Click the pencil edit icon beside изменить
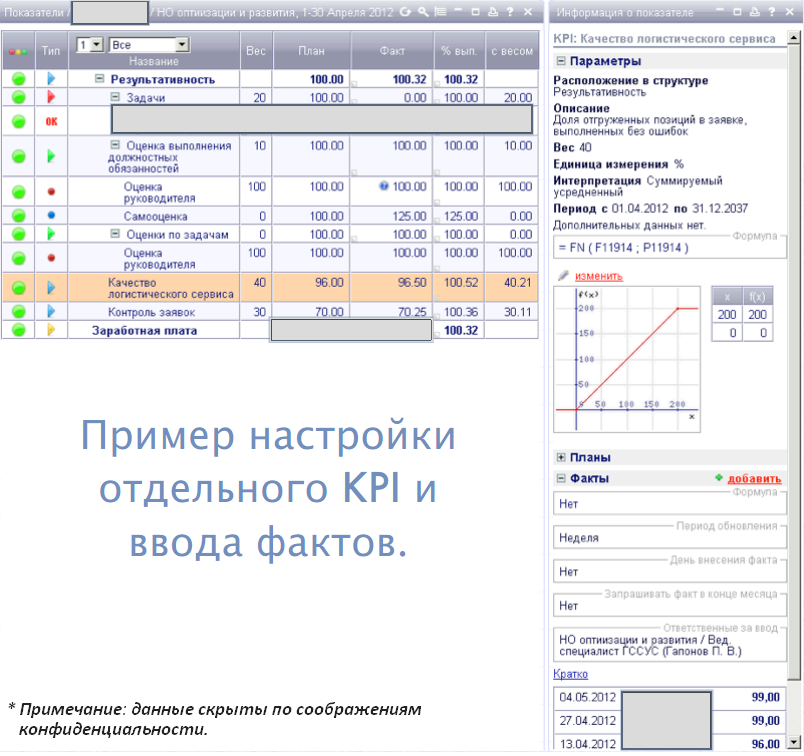The image size is (804, 756). click(x=564, y=276)
